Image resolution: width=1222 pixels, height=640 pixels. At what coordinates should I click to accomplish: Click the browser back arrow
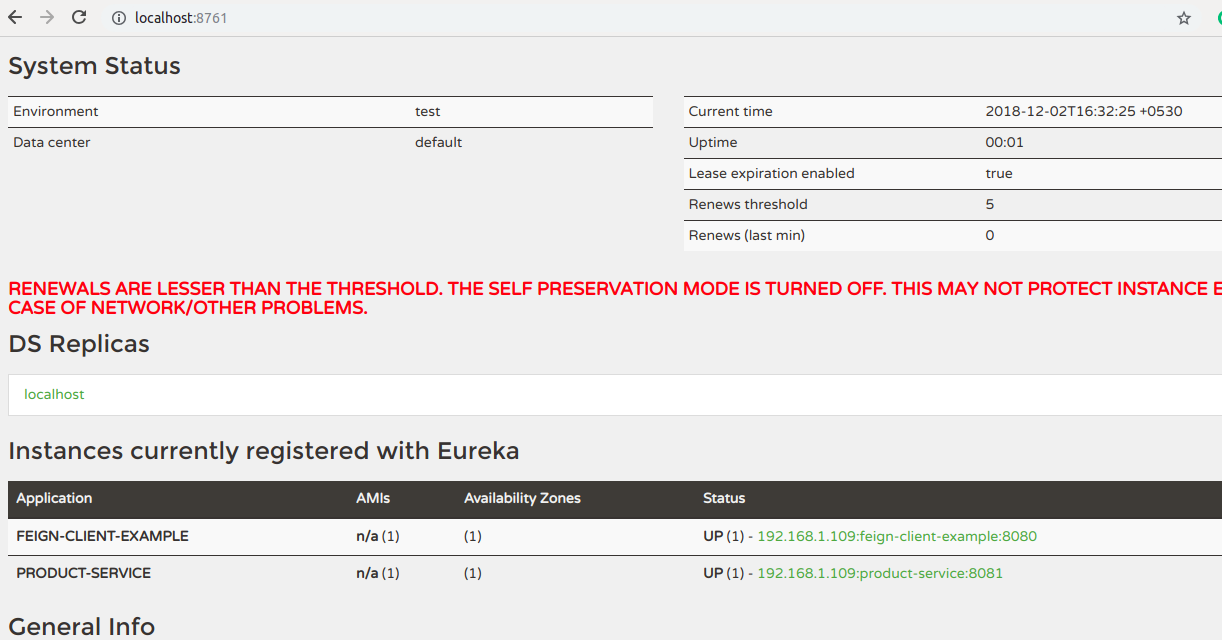tap(15, 18)
